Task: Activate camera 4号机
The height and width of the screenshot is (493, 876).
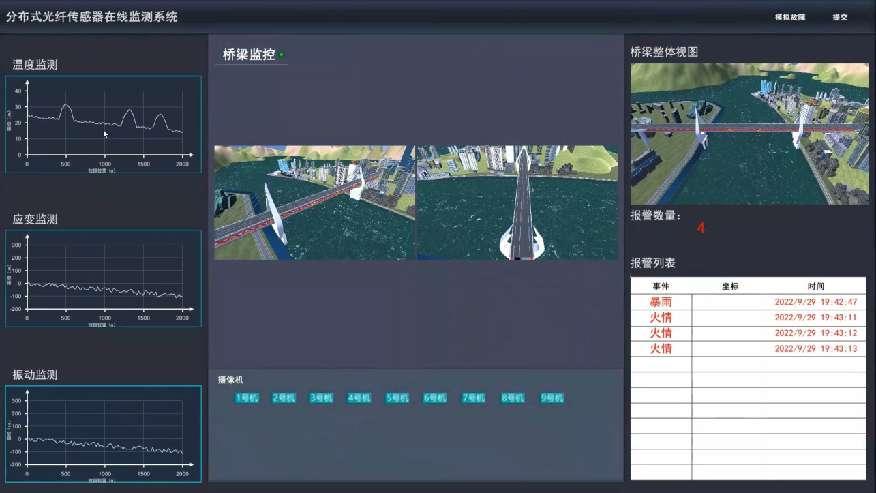Action: tap(360, 397)
